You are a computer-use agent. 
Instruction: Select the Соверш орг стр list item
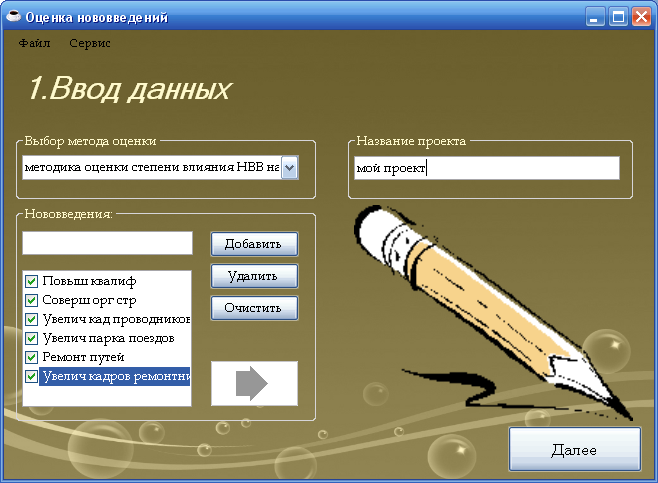tap(89, 300)
